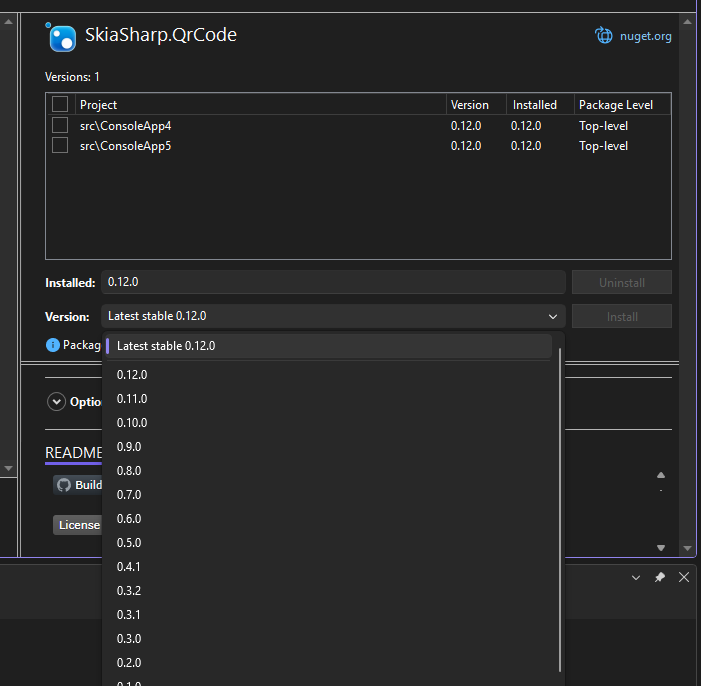Screen dimensions: 701x686
Task: Select the src\ConsoleApp5 row text
Action: [125, 146]
